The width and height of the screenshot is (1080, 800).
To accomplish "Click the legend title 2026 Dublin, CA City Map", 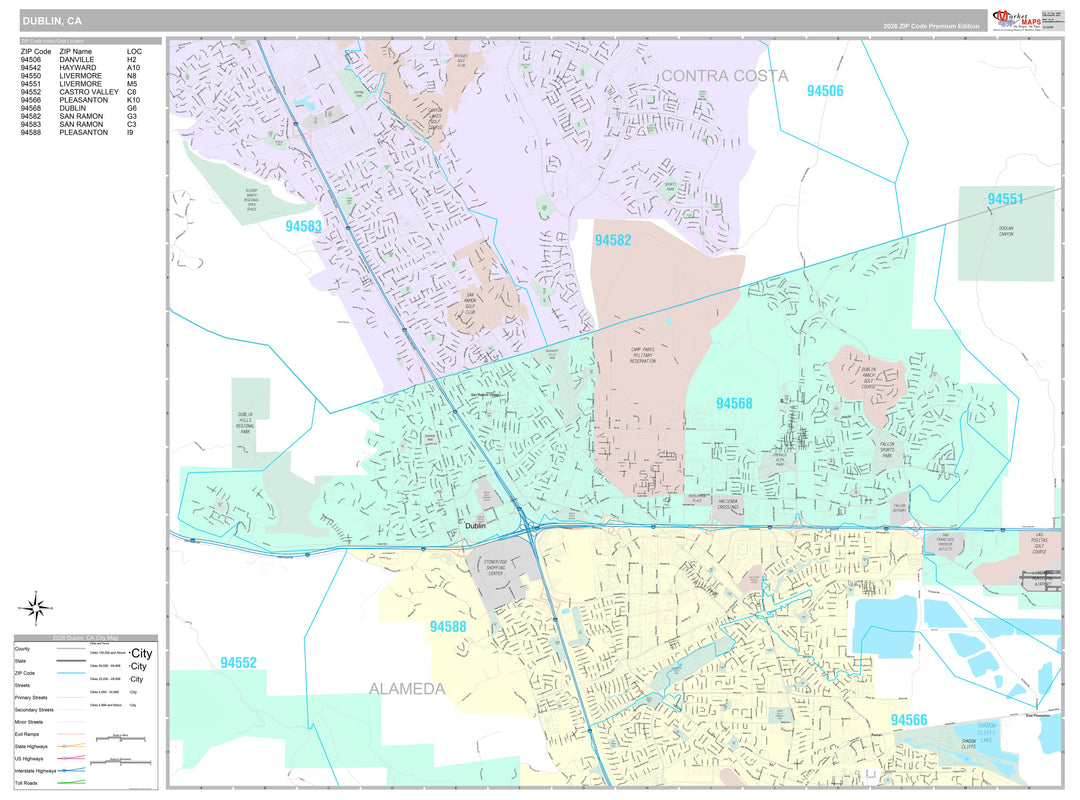I will click(x=85, y=638).
